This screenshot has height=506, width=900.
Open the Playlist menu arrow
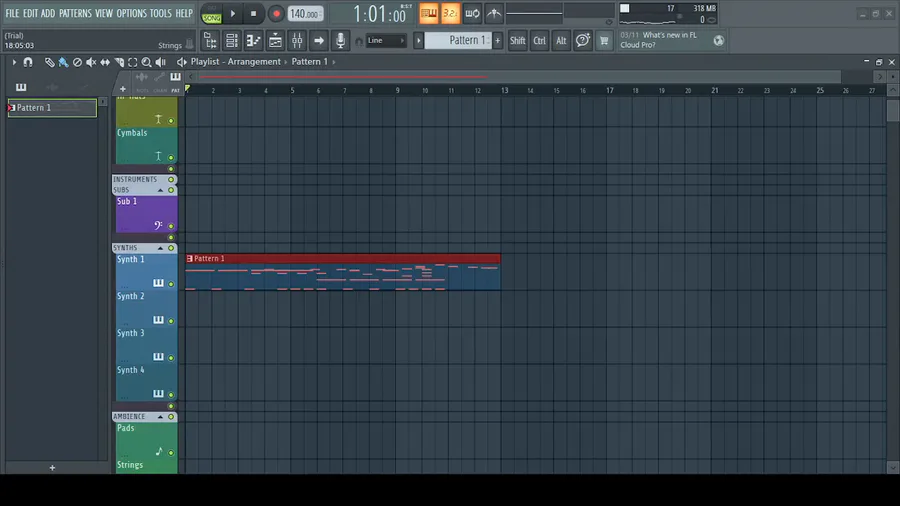(14, 62)
